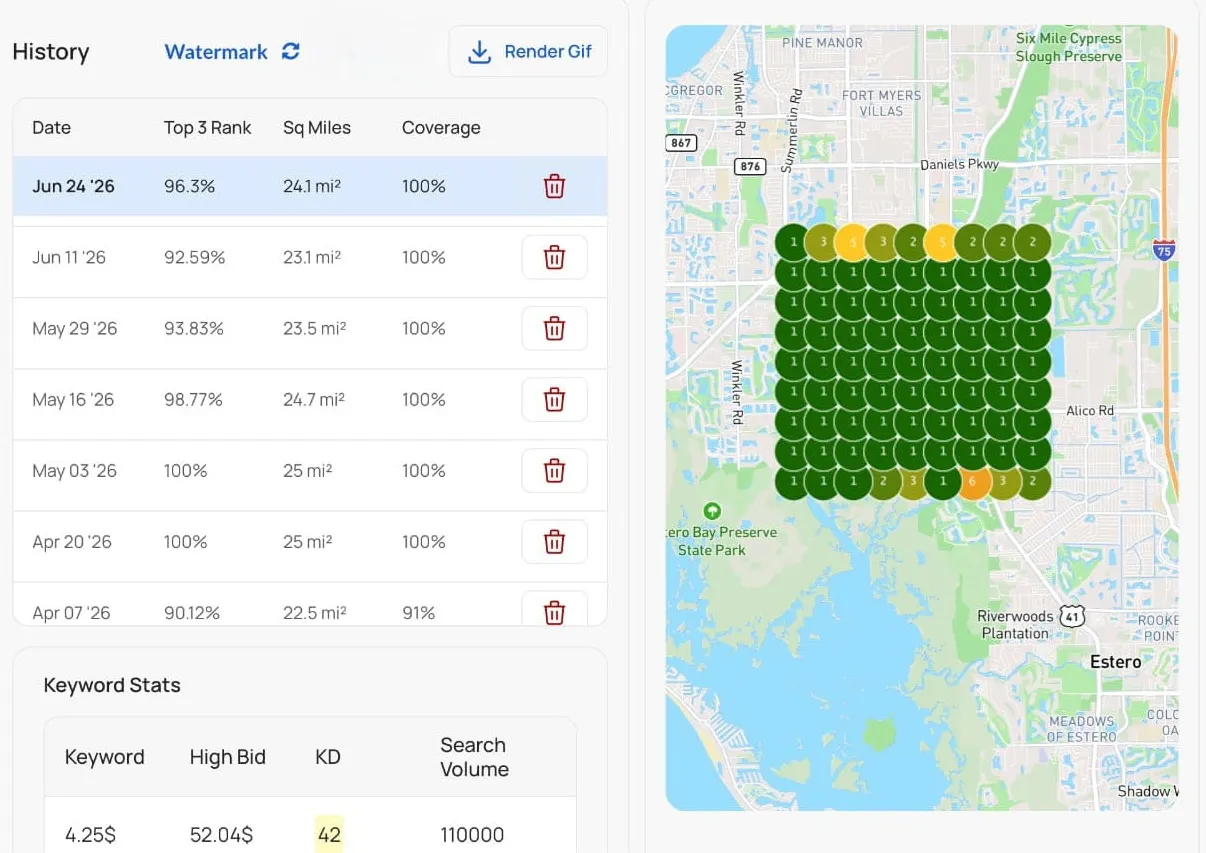Select the Apr 07 '26 date cell
1206x853 pixels.
pos(71,612)
